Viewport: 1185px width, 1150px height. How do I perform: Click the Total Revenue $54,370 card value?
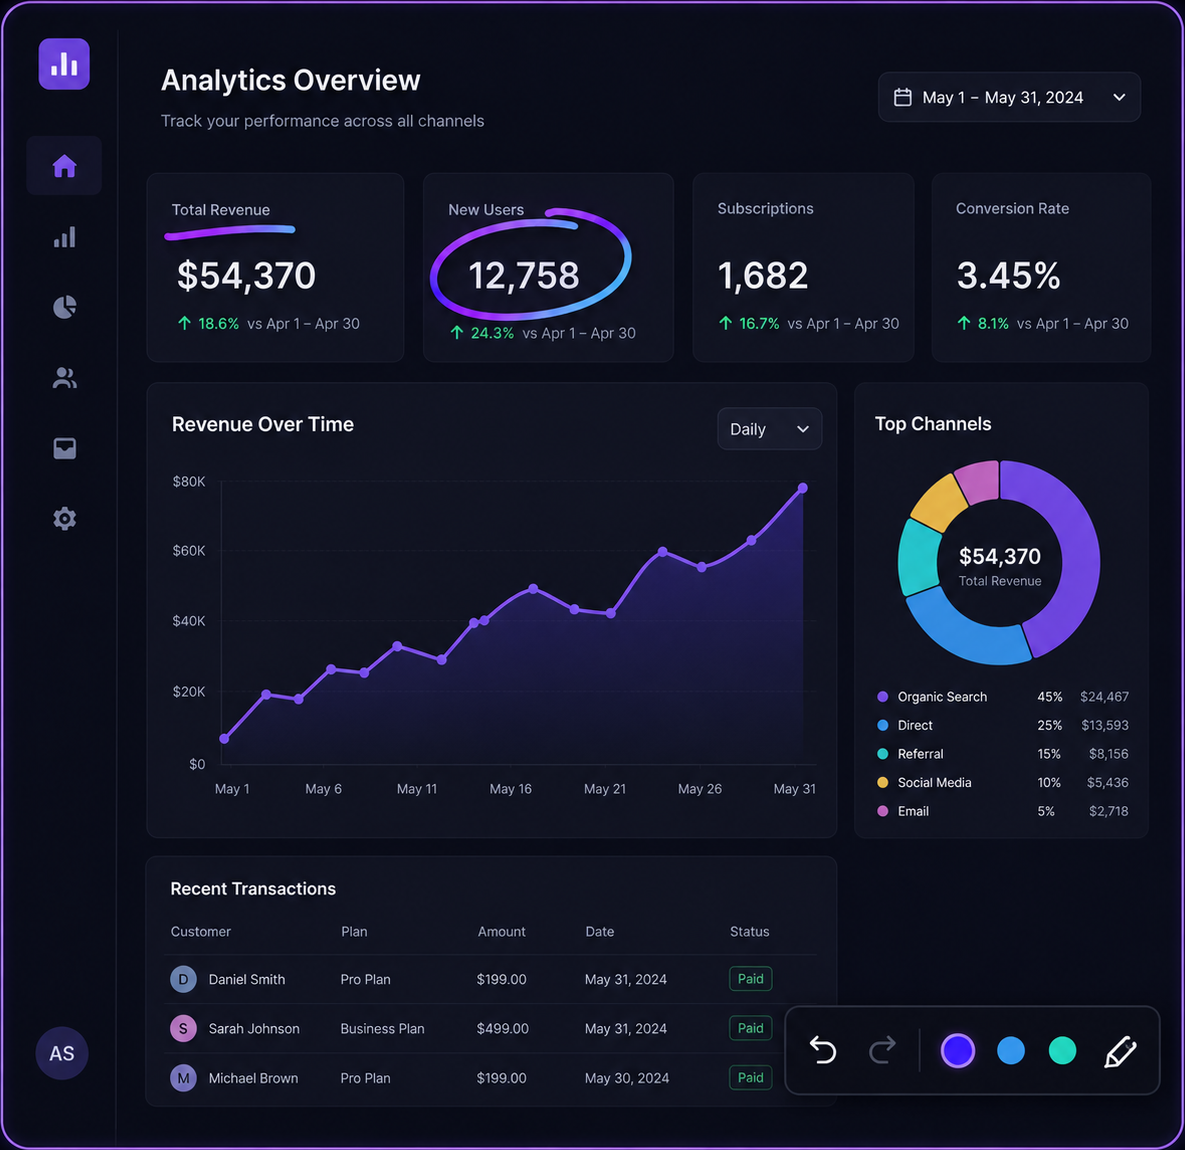[x=246, y=276]
